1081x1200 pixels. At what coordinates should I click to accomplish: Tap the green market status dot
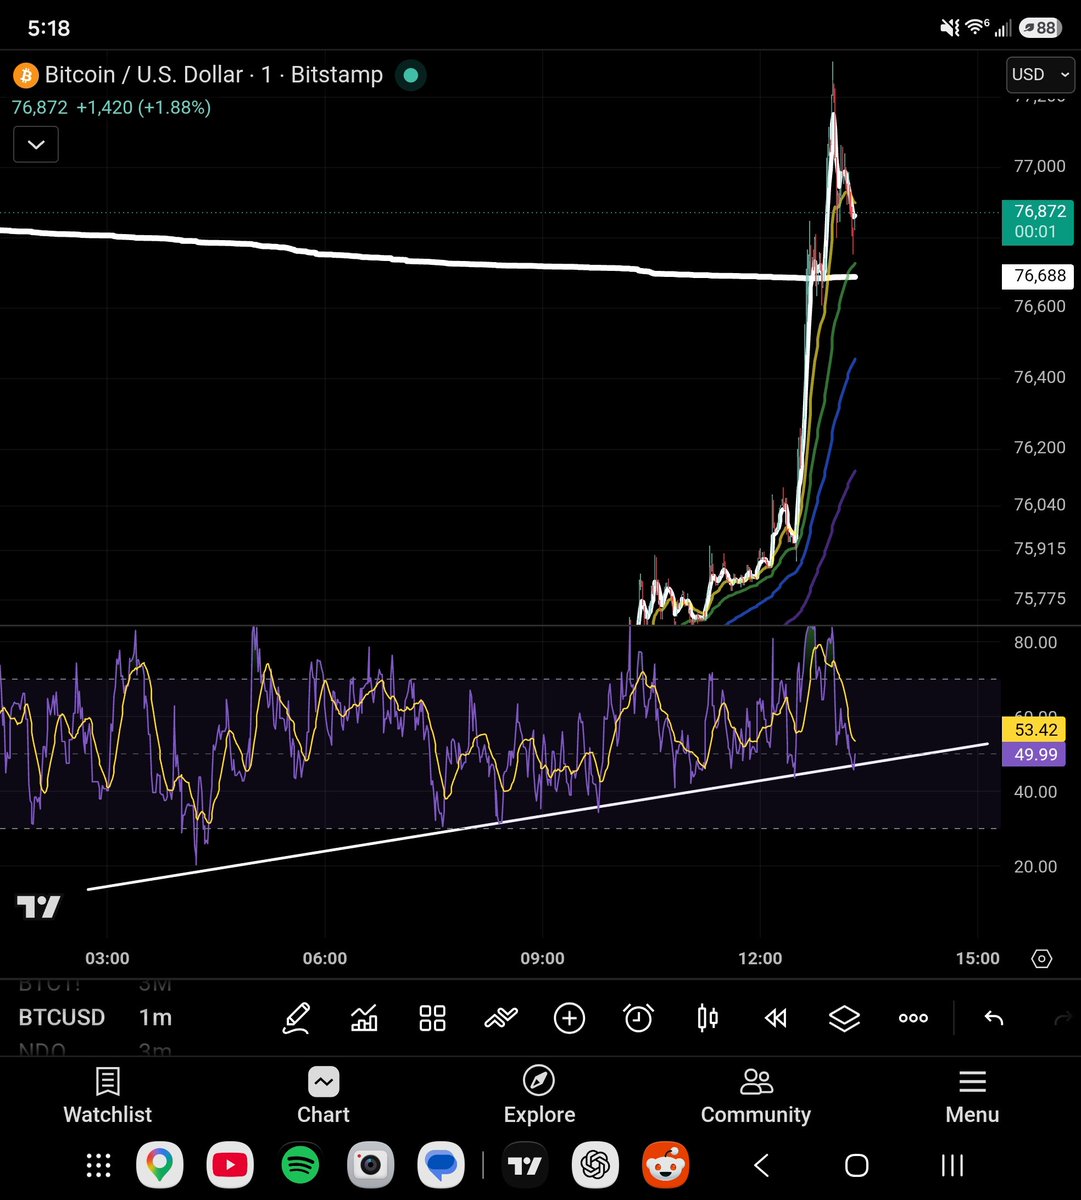[409, 75]
